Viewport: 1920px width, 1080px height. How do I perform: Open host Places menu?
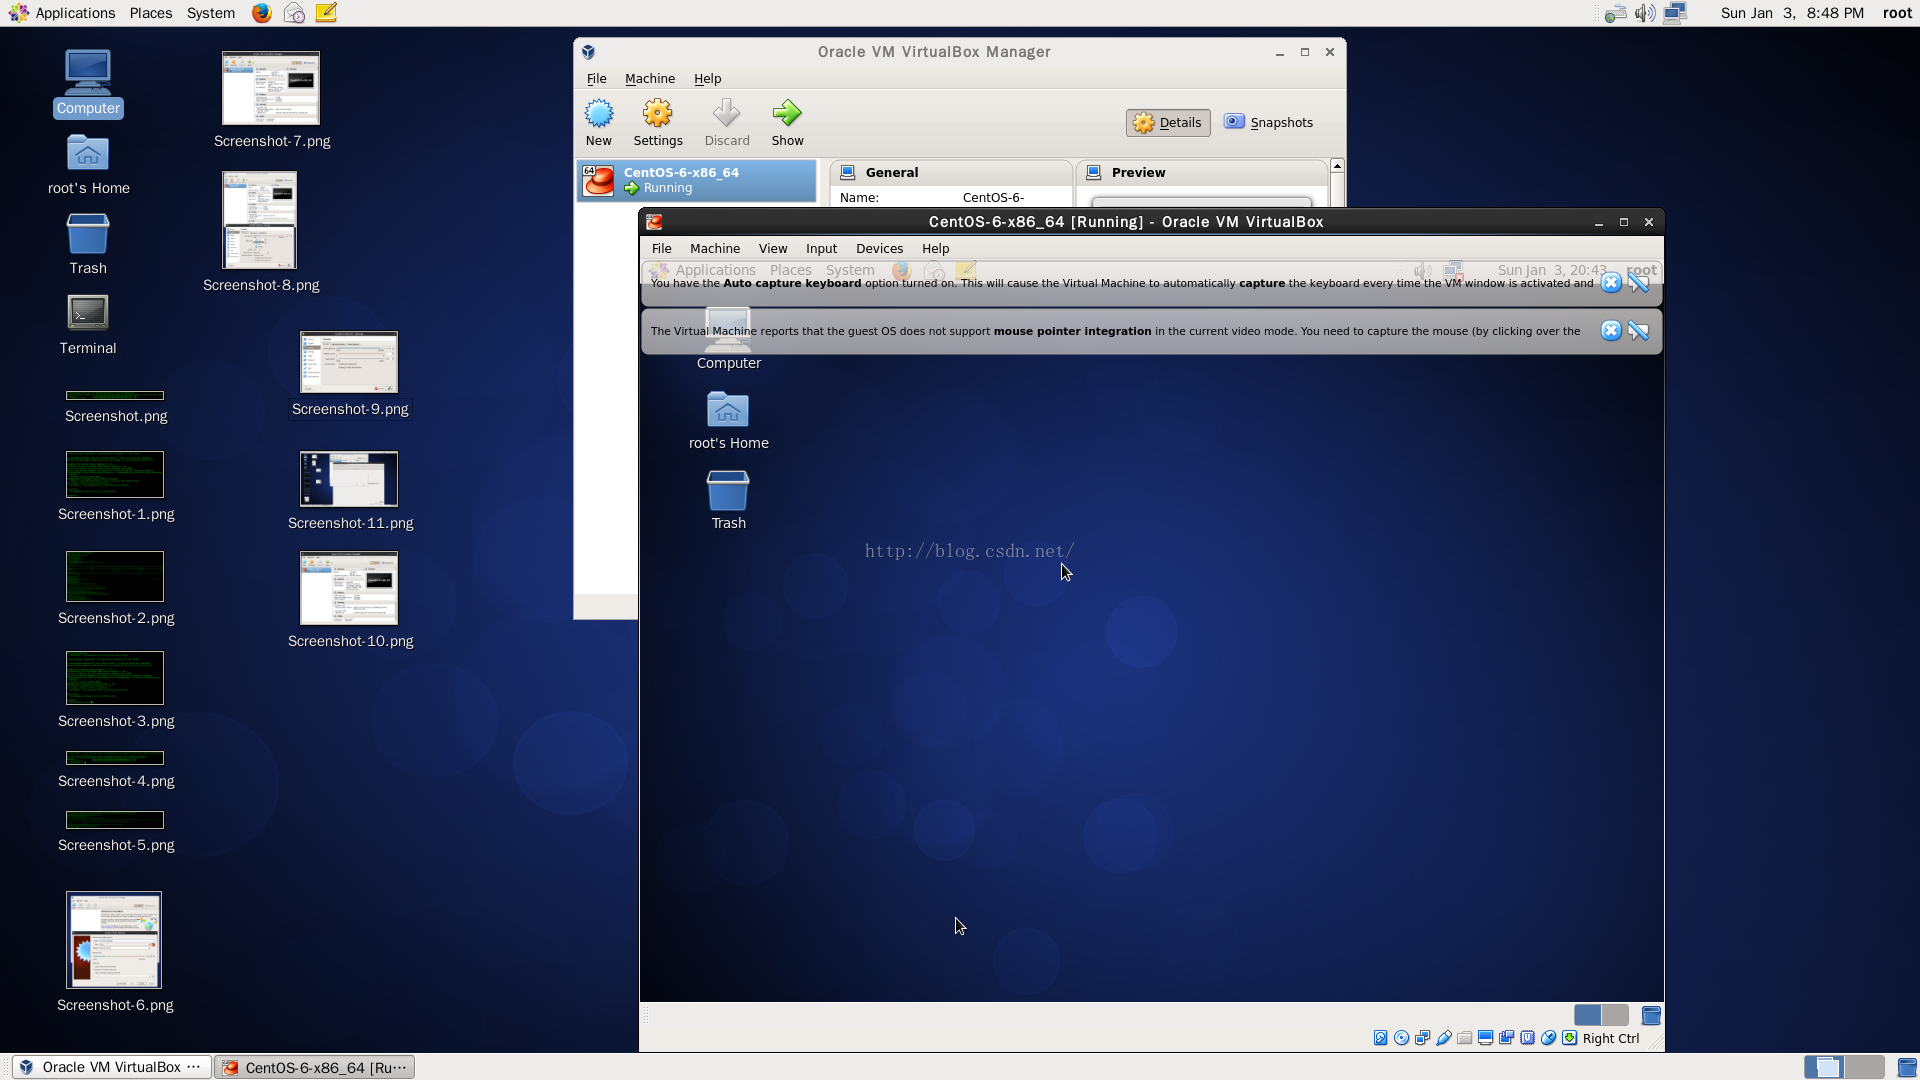(151, 13)
